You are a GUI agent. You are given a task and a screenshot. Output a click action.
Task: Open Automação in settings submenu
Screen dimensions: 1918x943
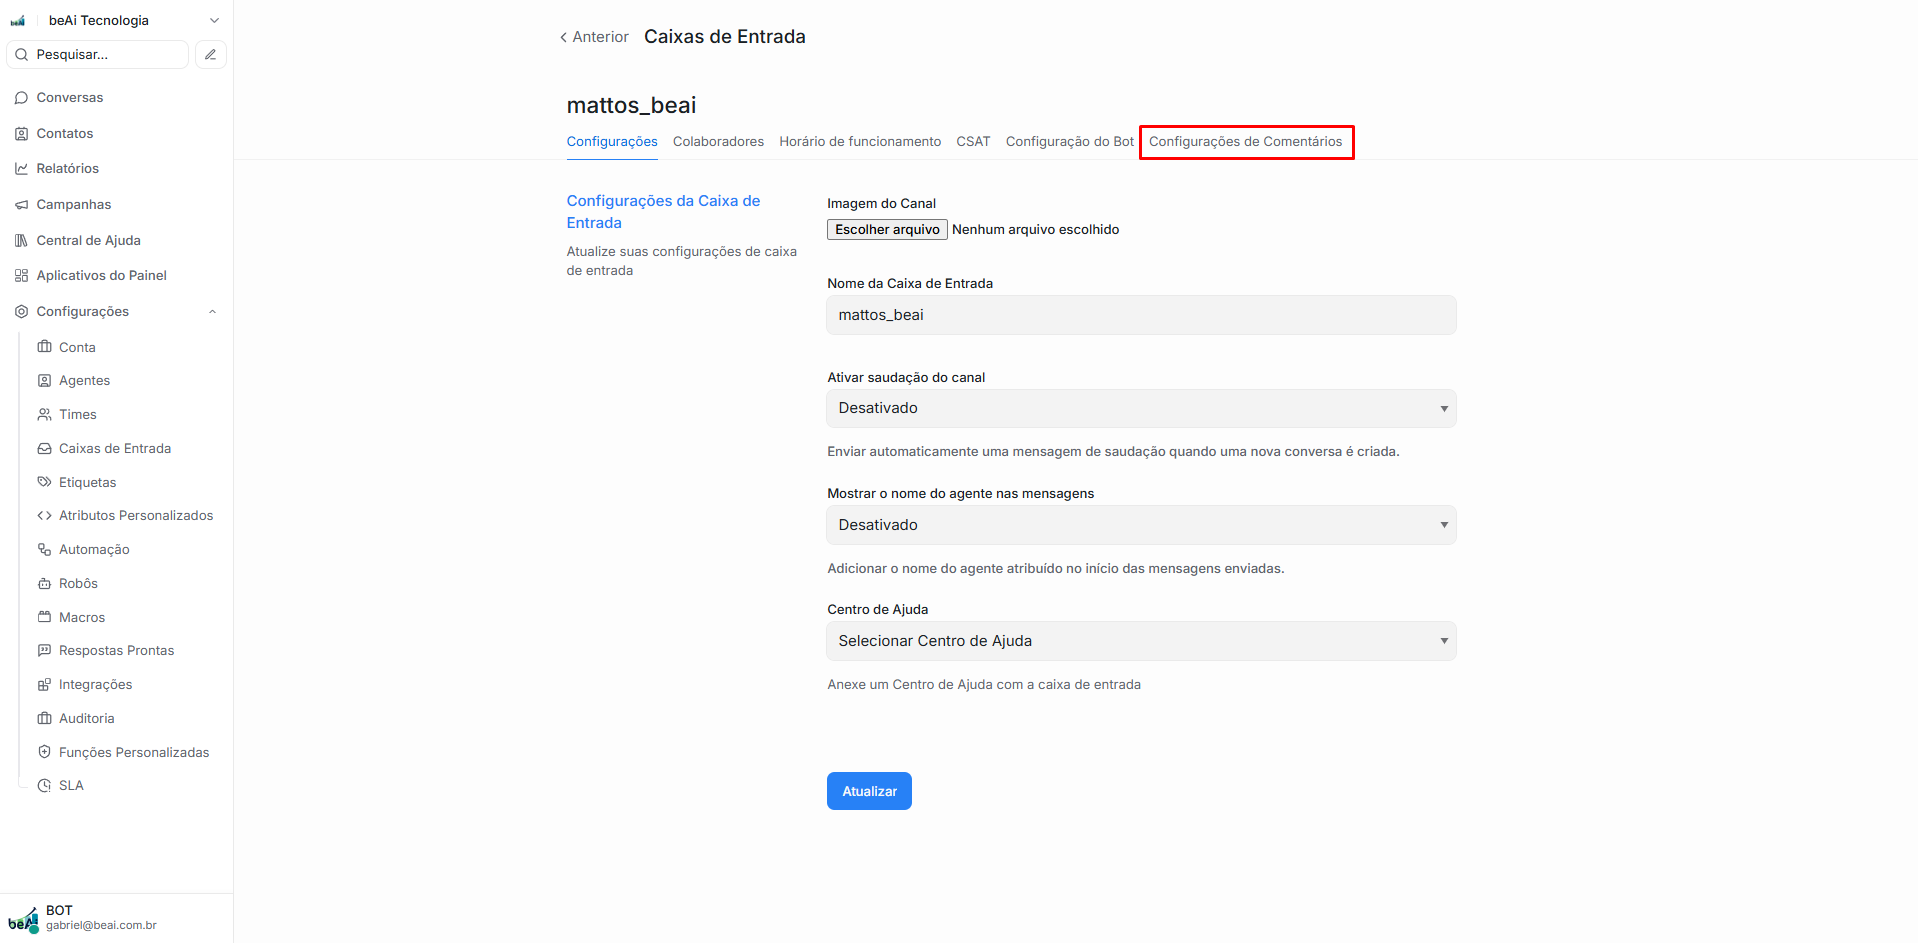[94, 550]
